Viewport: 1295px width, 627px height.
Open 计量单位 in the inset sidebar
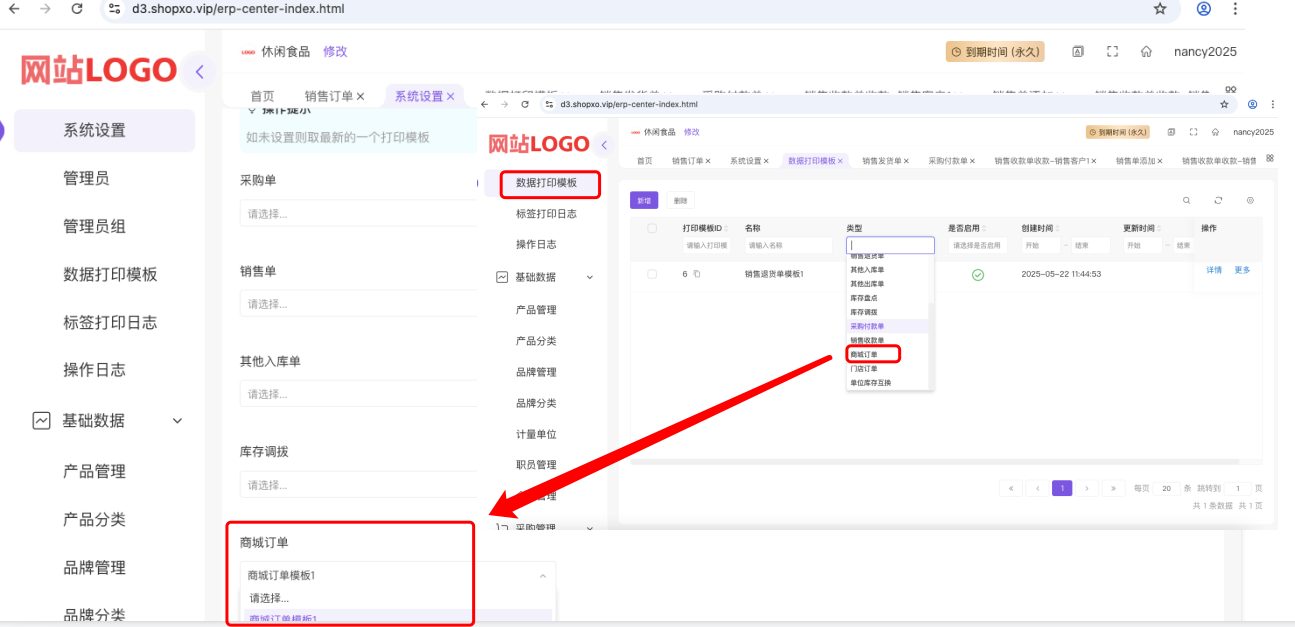pos(536,434)
